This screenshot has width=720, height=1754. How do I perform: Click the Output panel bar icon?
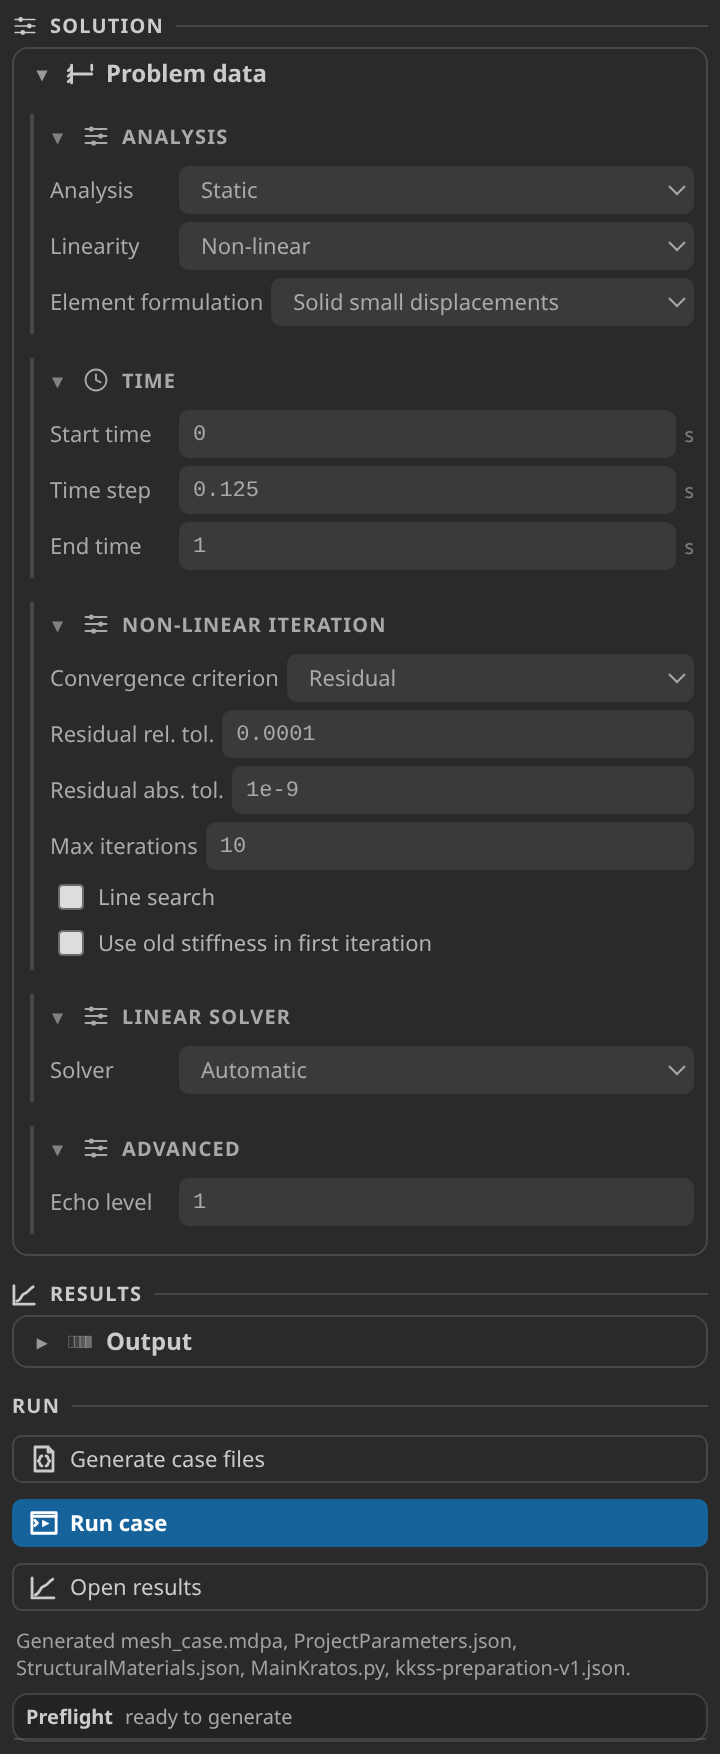[80, 1342]
